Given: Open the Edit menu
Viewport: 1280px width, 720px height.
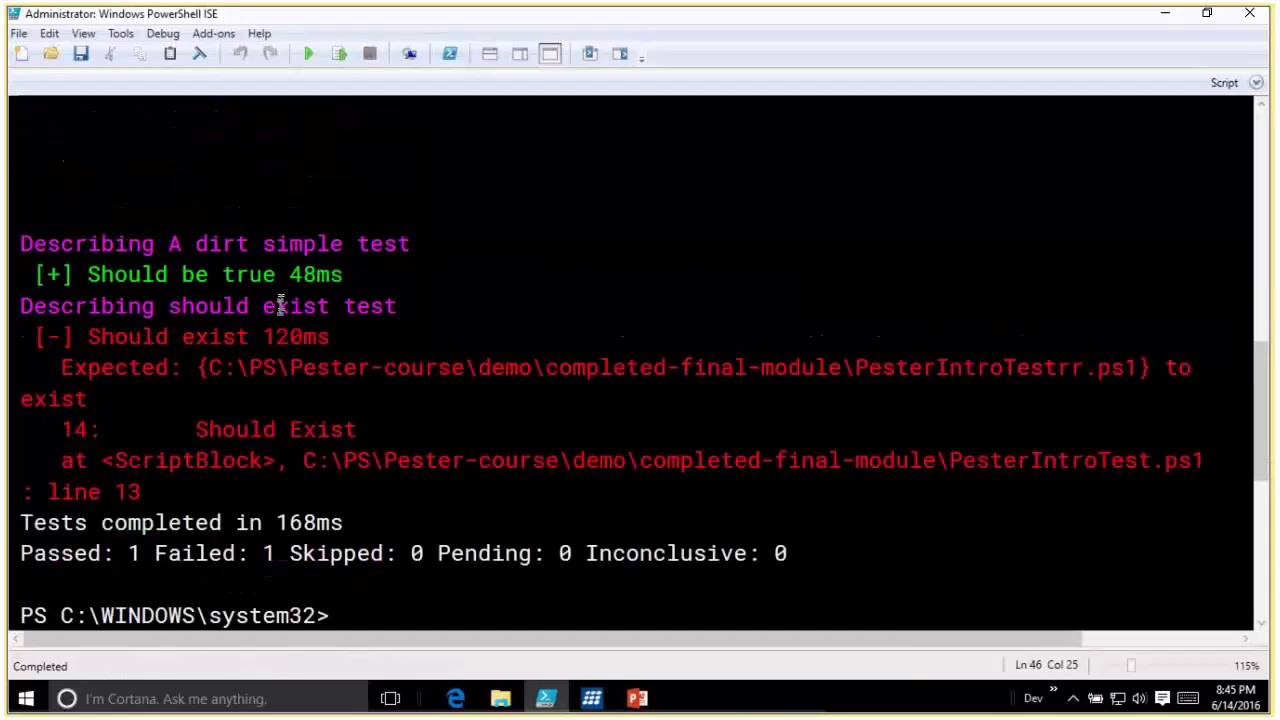Looking at the screenshot, I should click(49, 33).
